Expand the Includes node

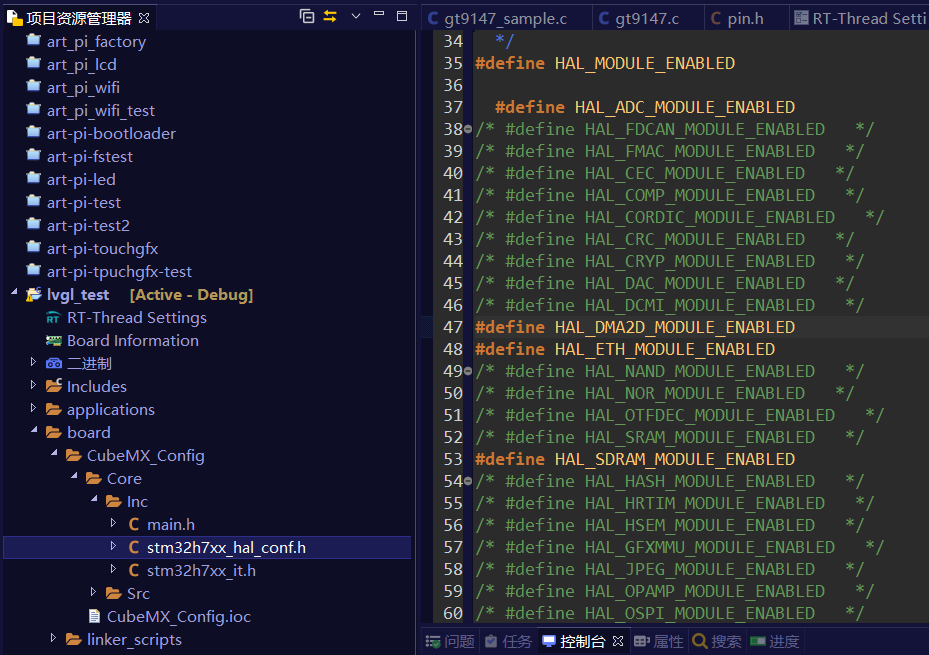click(33, 385)
